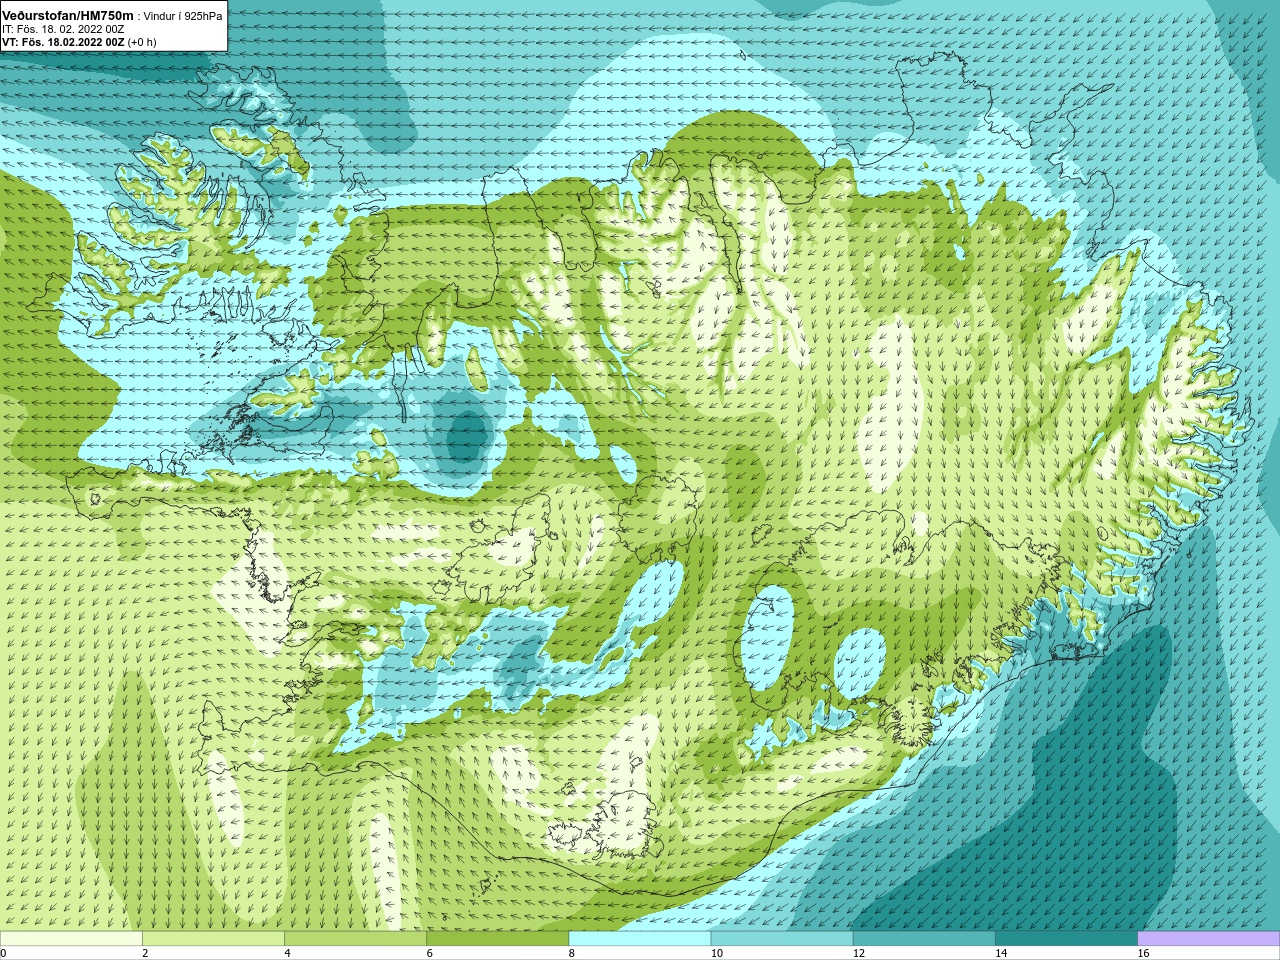Select the 0–2 pale cream legend swatch
The width and height of the screenshot is (1280, 960).
pos(71,938)
